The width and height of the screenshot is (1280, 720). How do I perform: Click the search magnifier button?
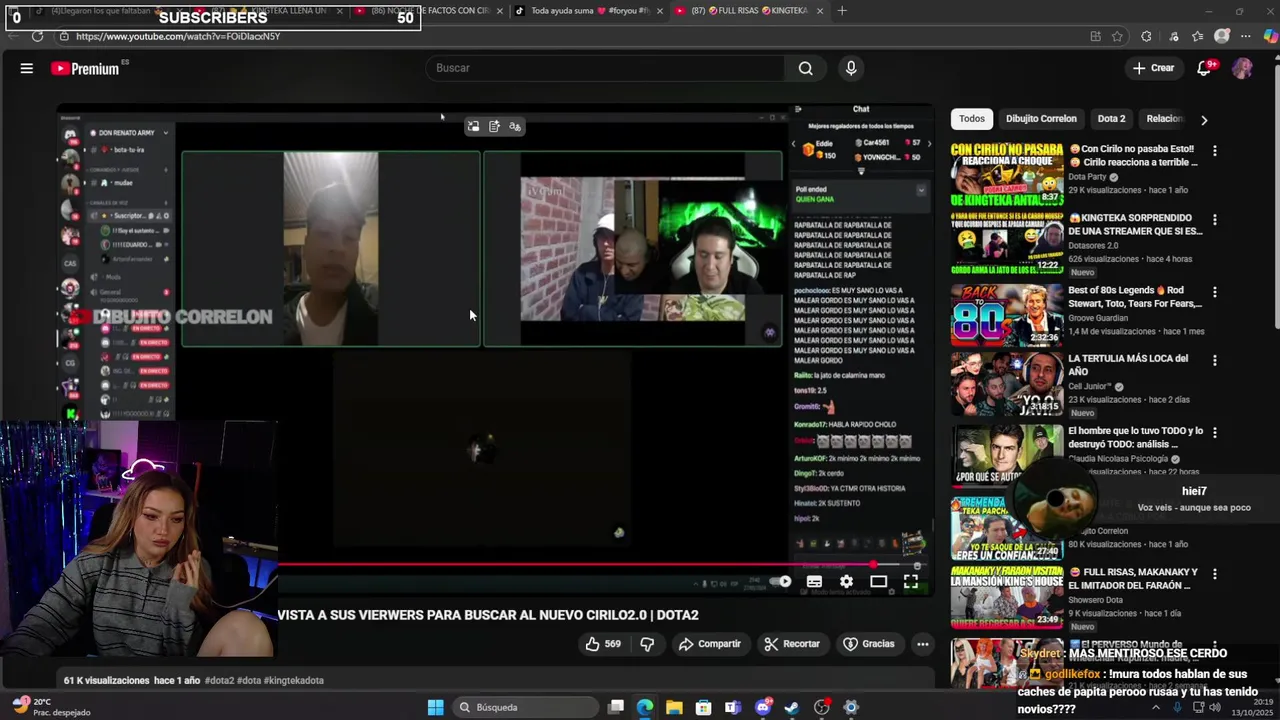pos(805,68)
